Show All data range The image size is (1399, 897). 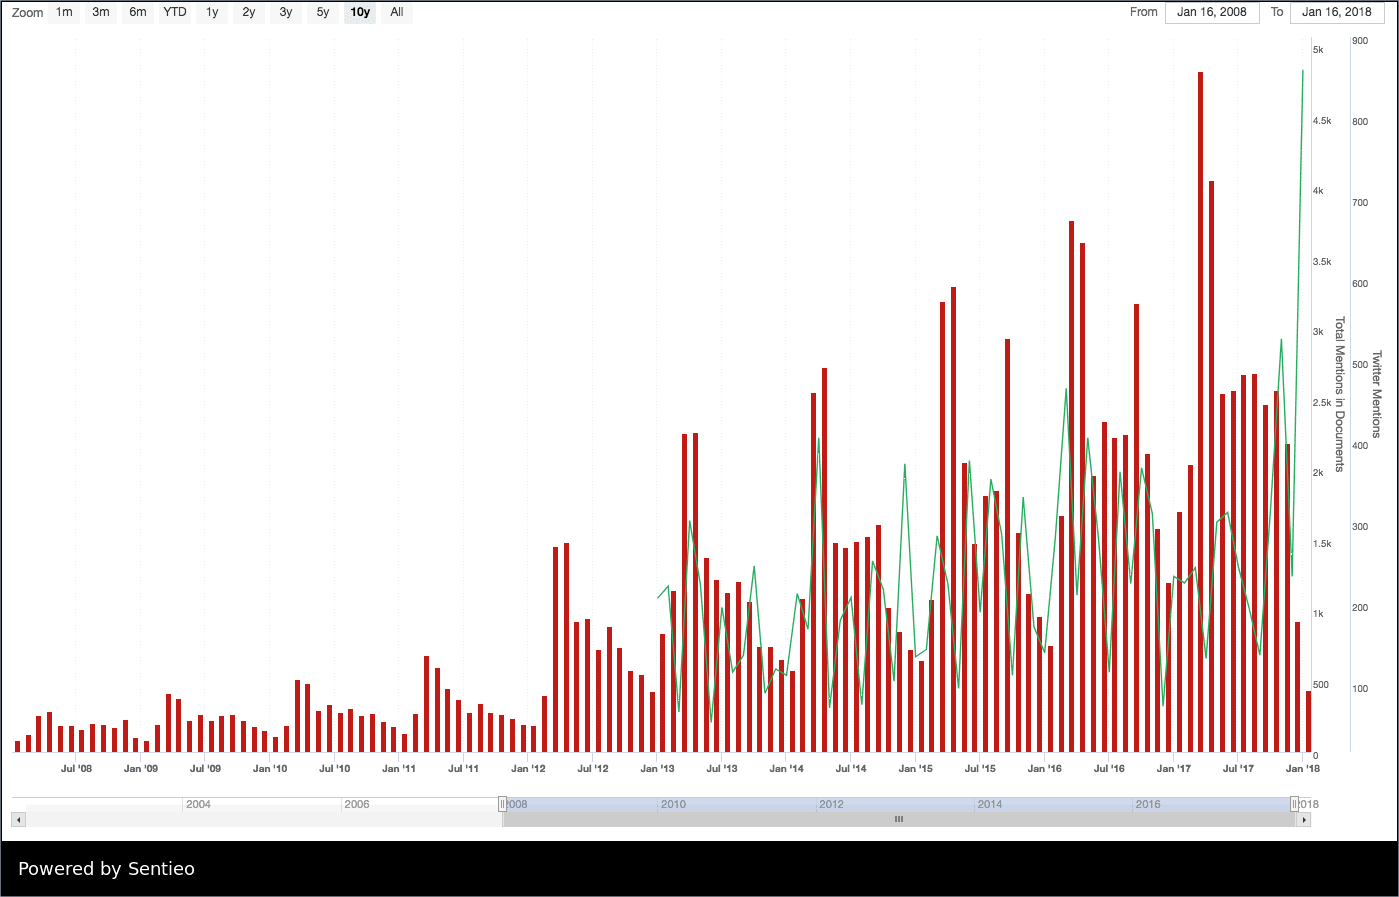point(397,13)
